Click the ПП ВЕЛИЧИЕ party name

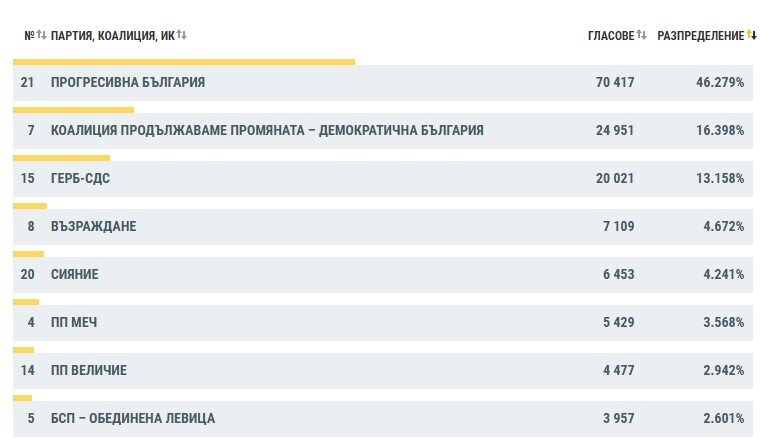[x=89, y=370]
